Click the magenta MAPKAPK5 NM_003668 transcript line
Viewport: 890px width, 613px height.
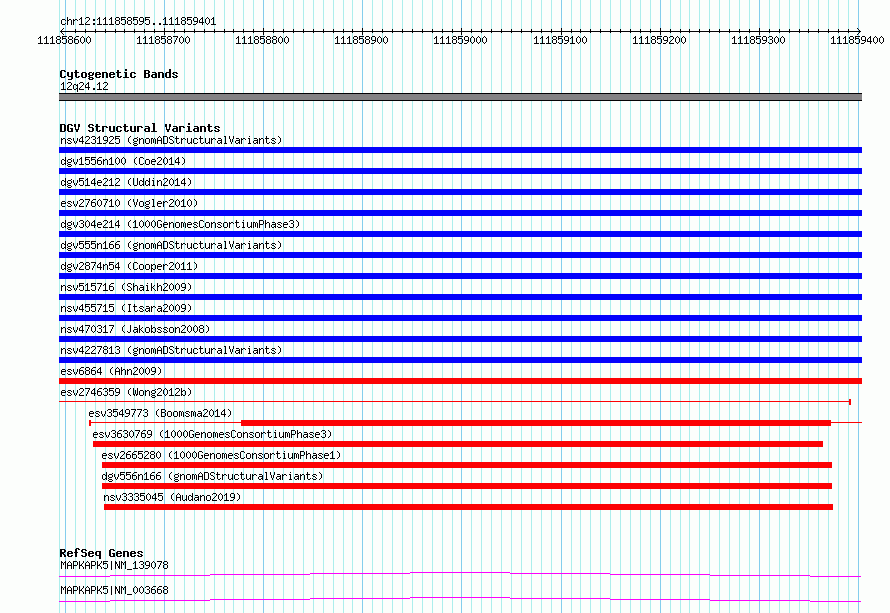pyautogui.click(x=460, y=599)
